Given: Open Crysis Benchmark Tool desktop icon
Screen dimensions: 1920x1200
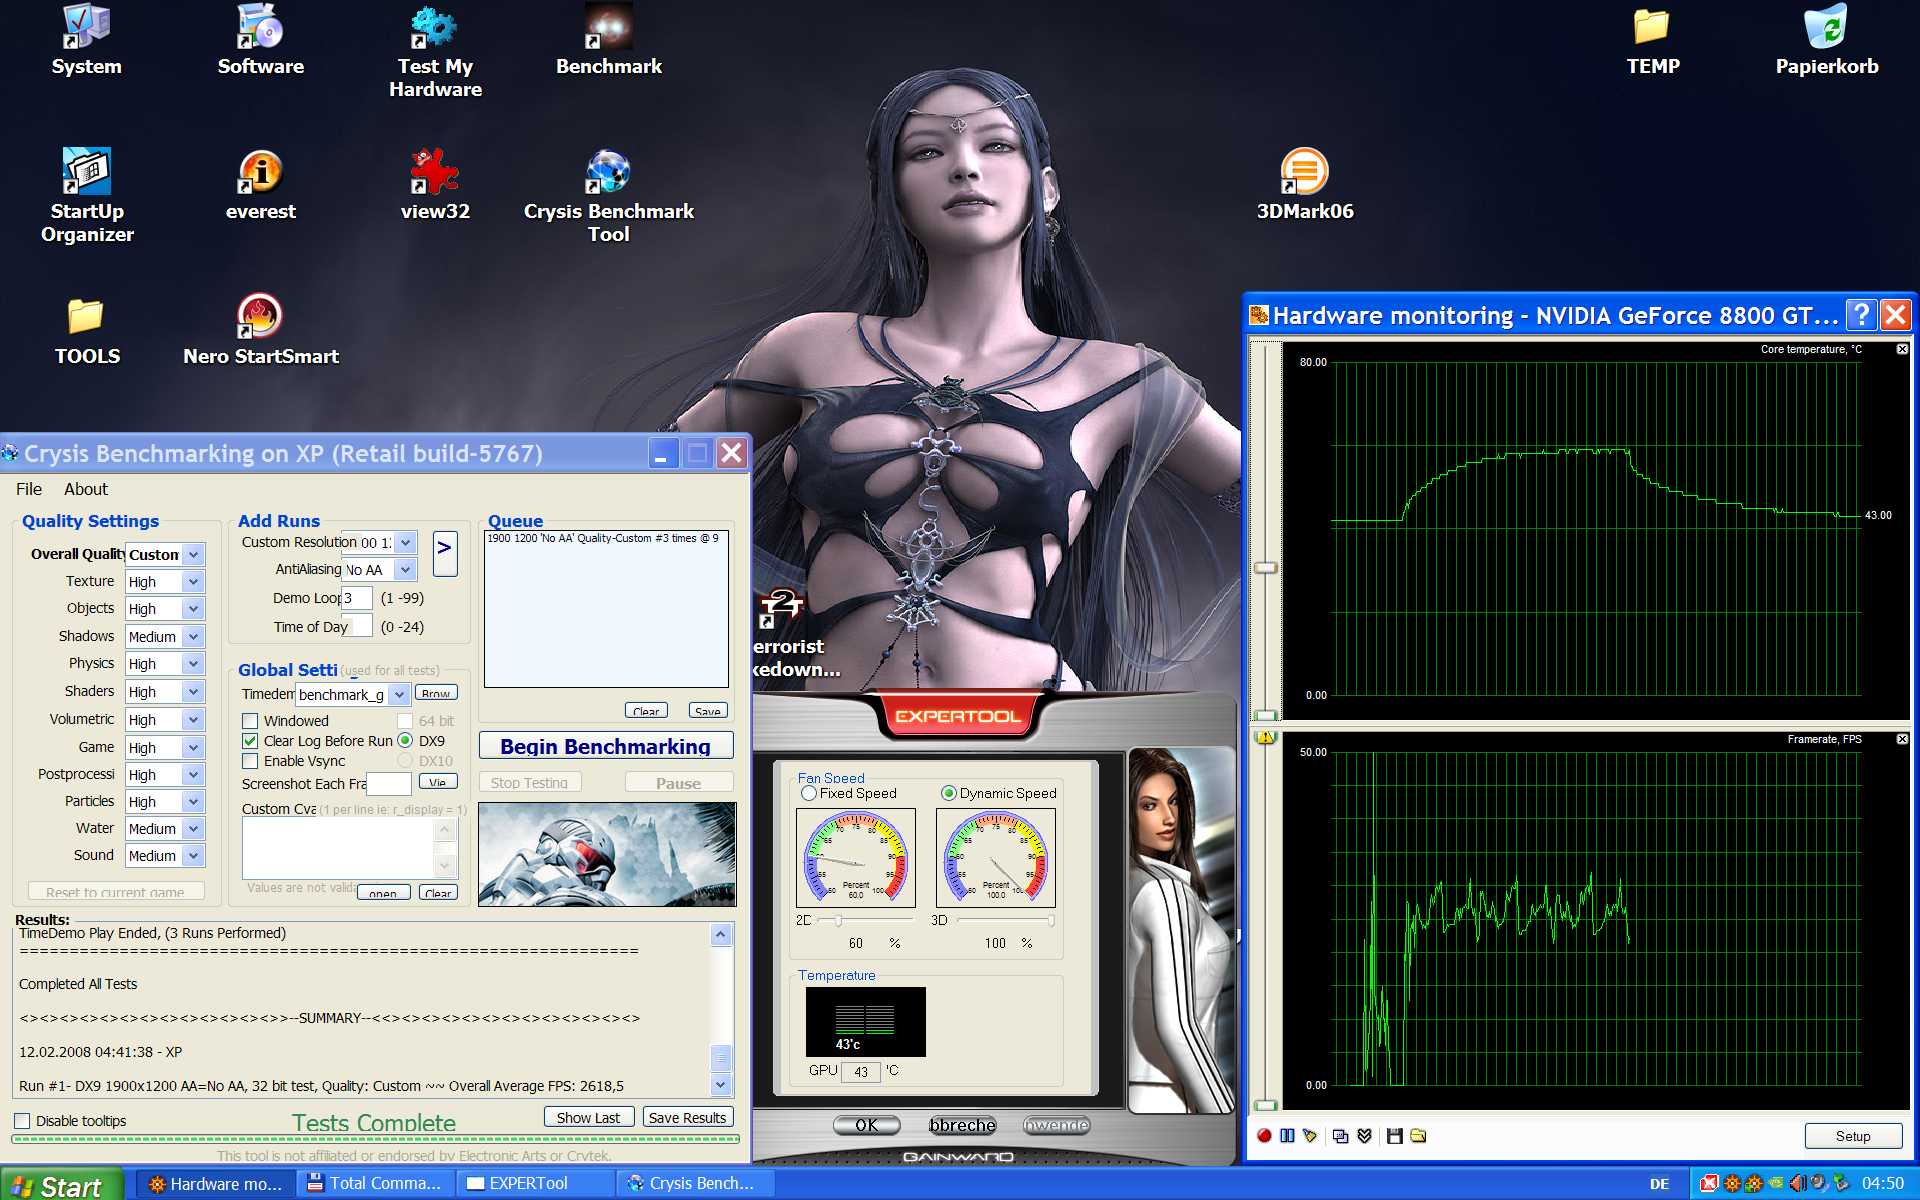Looking at the screenshot, I should pyautogui.click(x=608, y=173).
